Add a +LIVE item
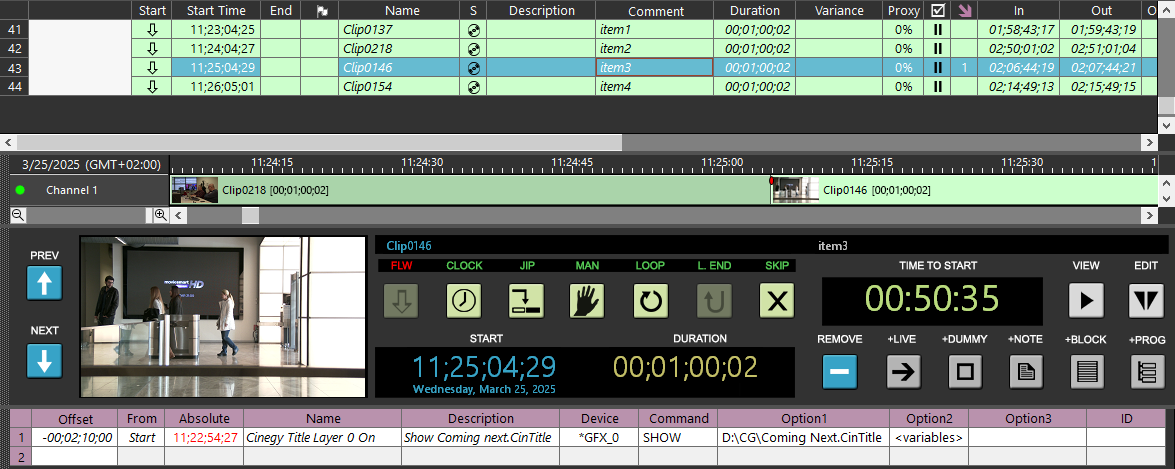Viewport: 1175px width, 469px height. 903,372
